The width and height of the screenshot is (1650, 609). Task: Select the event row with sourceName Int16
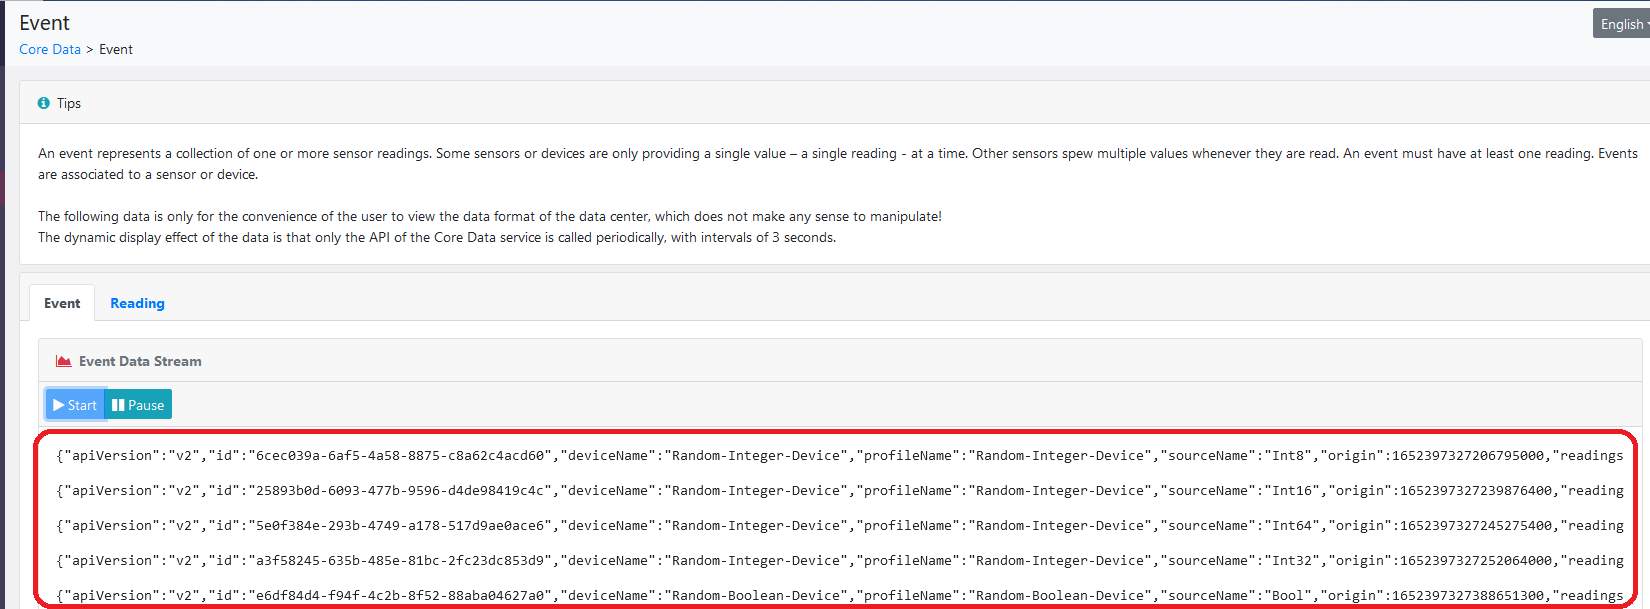(840, 490)
